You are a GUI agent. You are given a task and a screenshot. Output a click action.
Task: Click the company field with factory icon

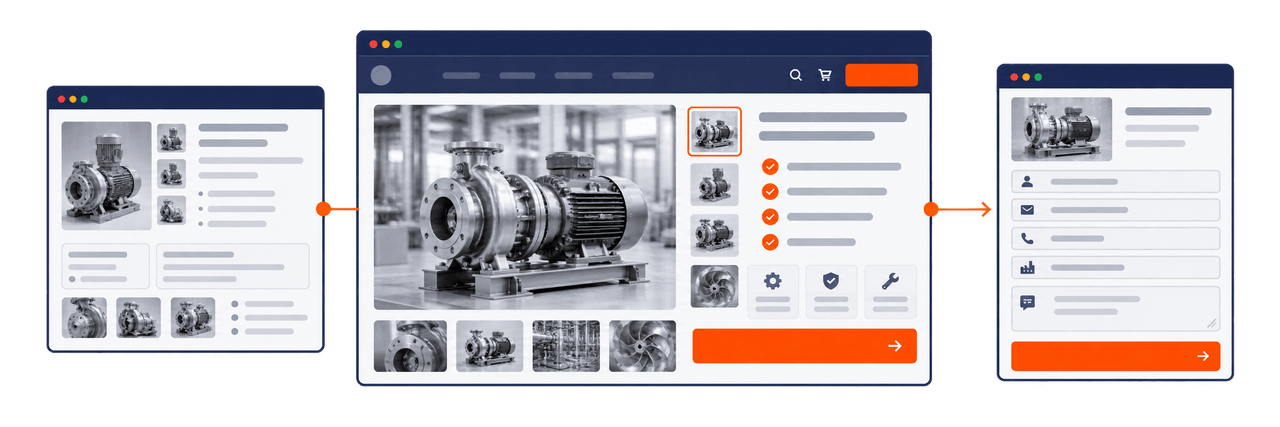pyautogui.click(x=1115, y=268)
